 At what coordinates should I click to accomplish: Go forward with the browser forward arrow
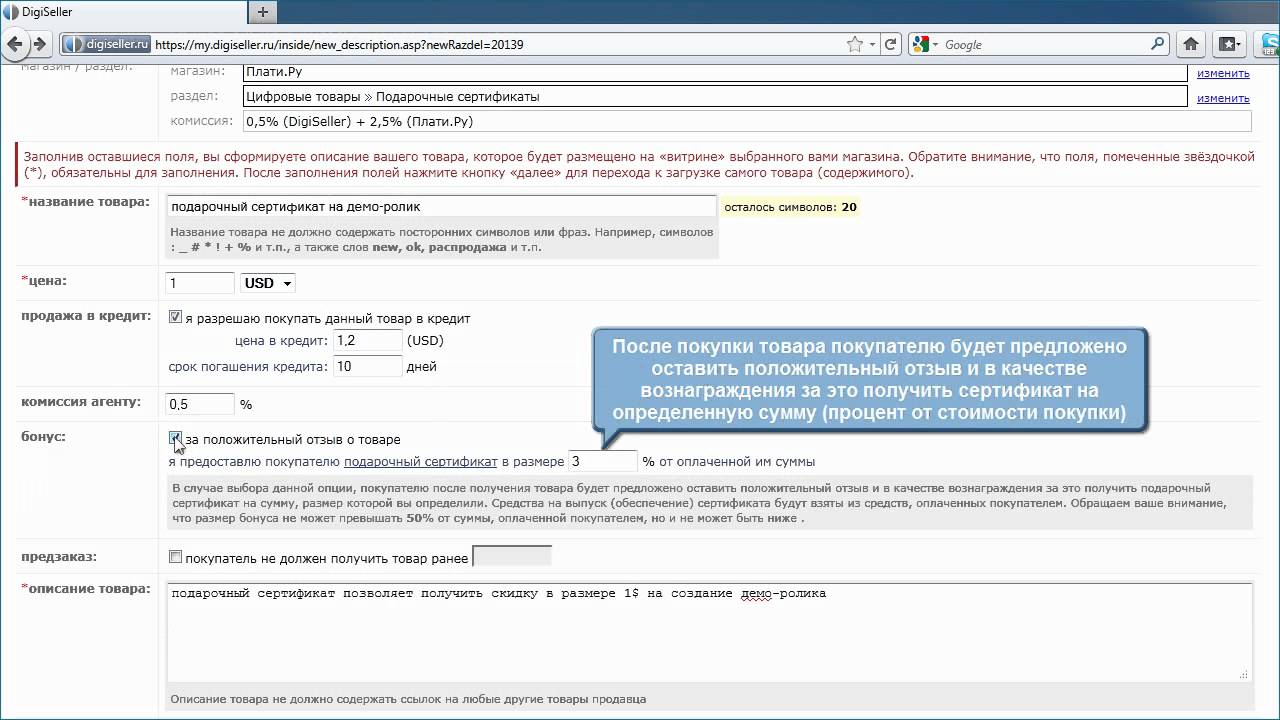40,44
